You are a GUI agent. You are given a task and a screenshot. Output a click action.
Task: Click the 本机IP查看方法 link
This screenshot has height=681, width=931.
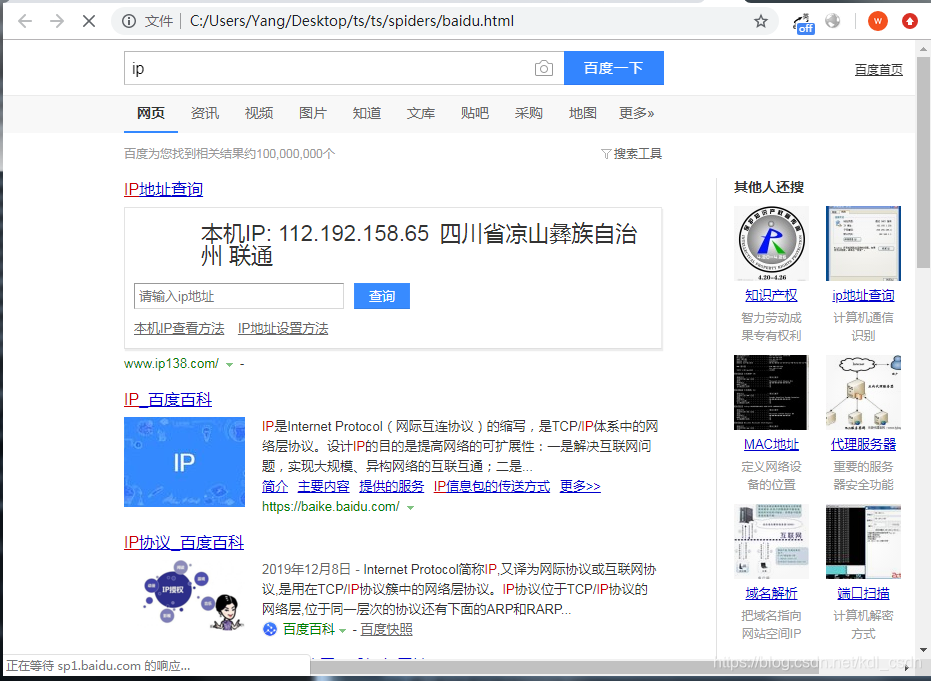coord(179,328)
